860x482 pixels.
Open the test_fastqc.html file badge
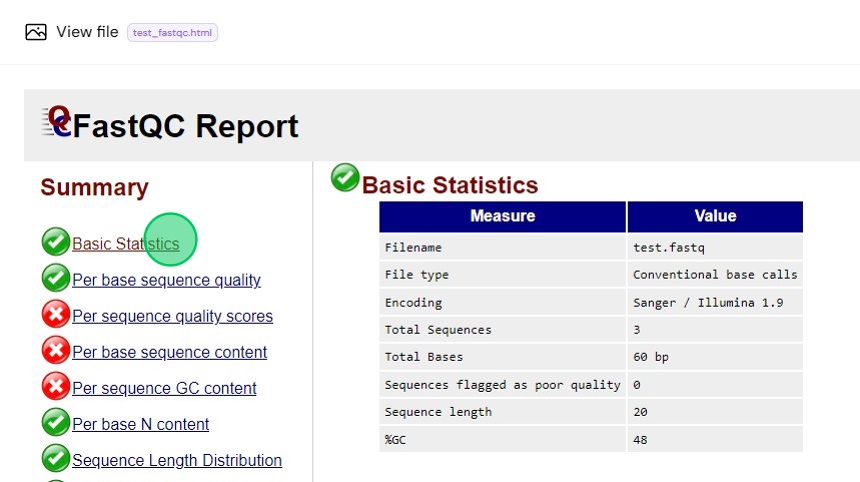(x=172, y=32)
